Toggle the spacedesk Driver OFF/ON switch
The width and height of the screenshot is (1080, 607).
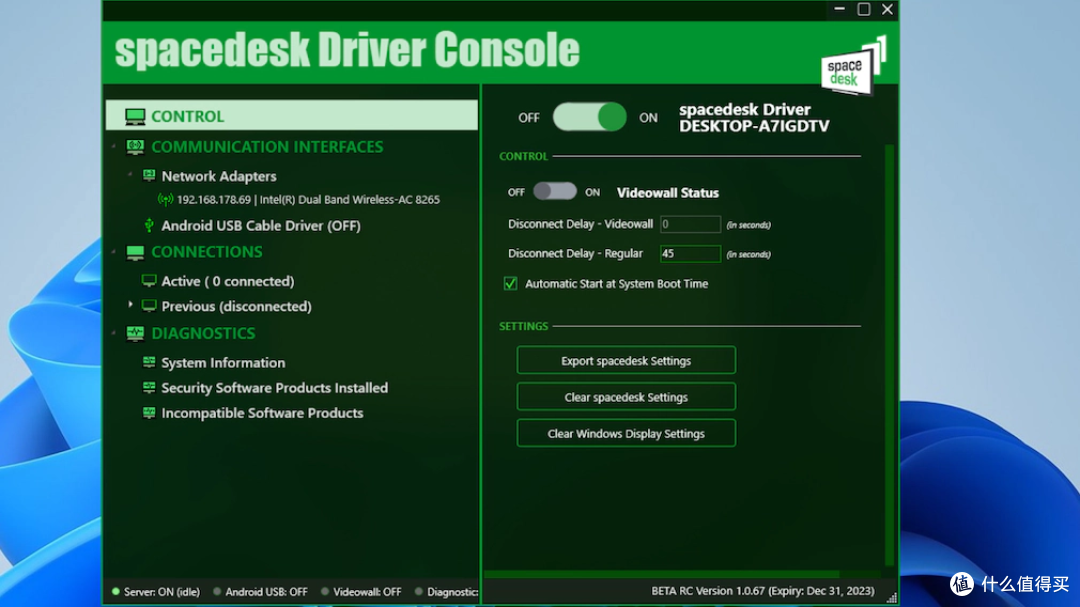590,117
